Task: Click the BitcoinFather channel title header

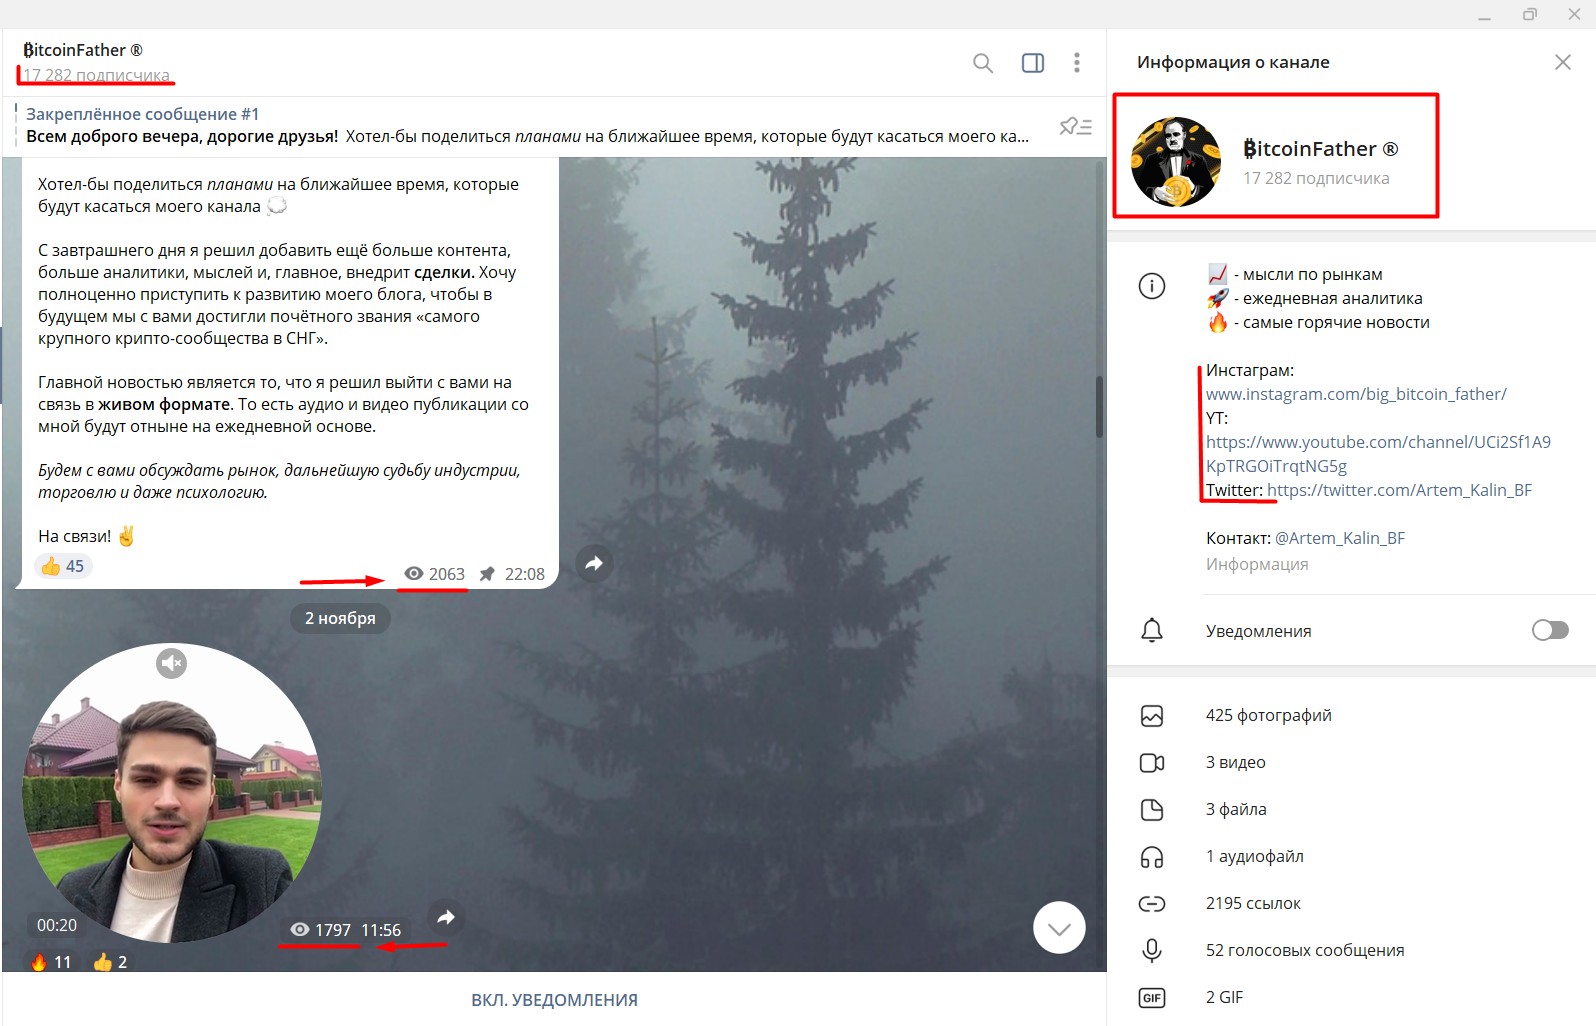Action: click(83, 50)
